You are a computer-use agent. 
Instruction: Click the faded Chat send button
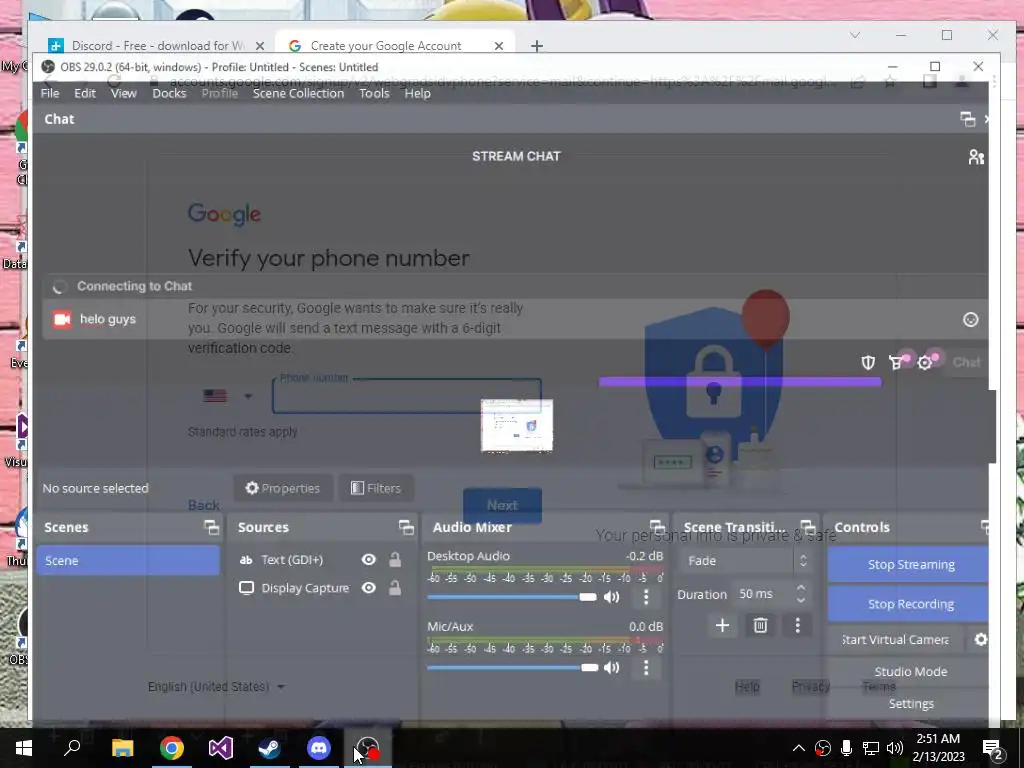click(x=967, y=362)
